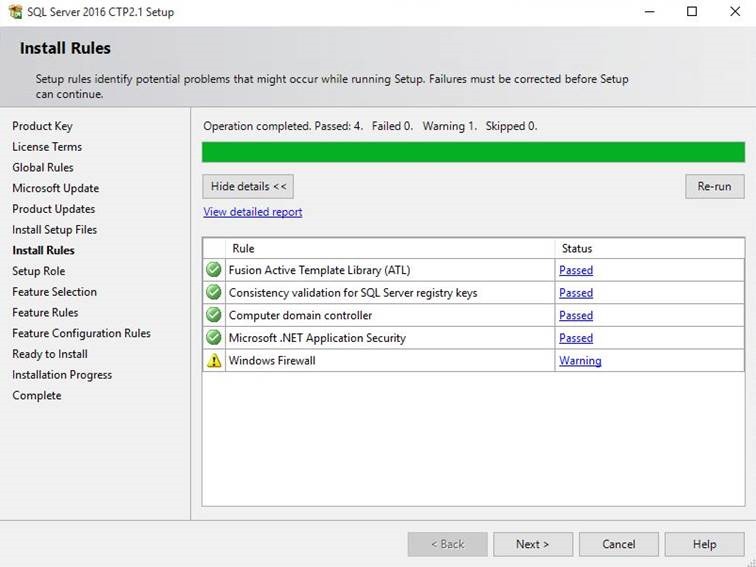Select the Setup Role step
The image size is (756, 567).
pos(39,271)
